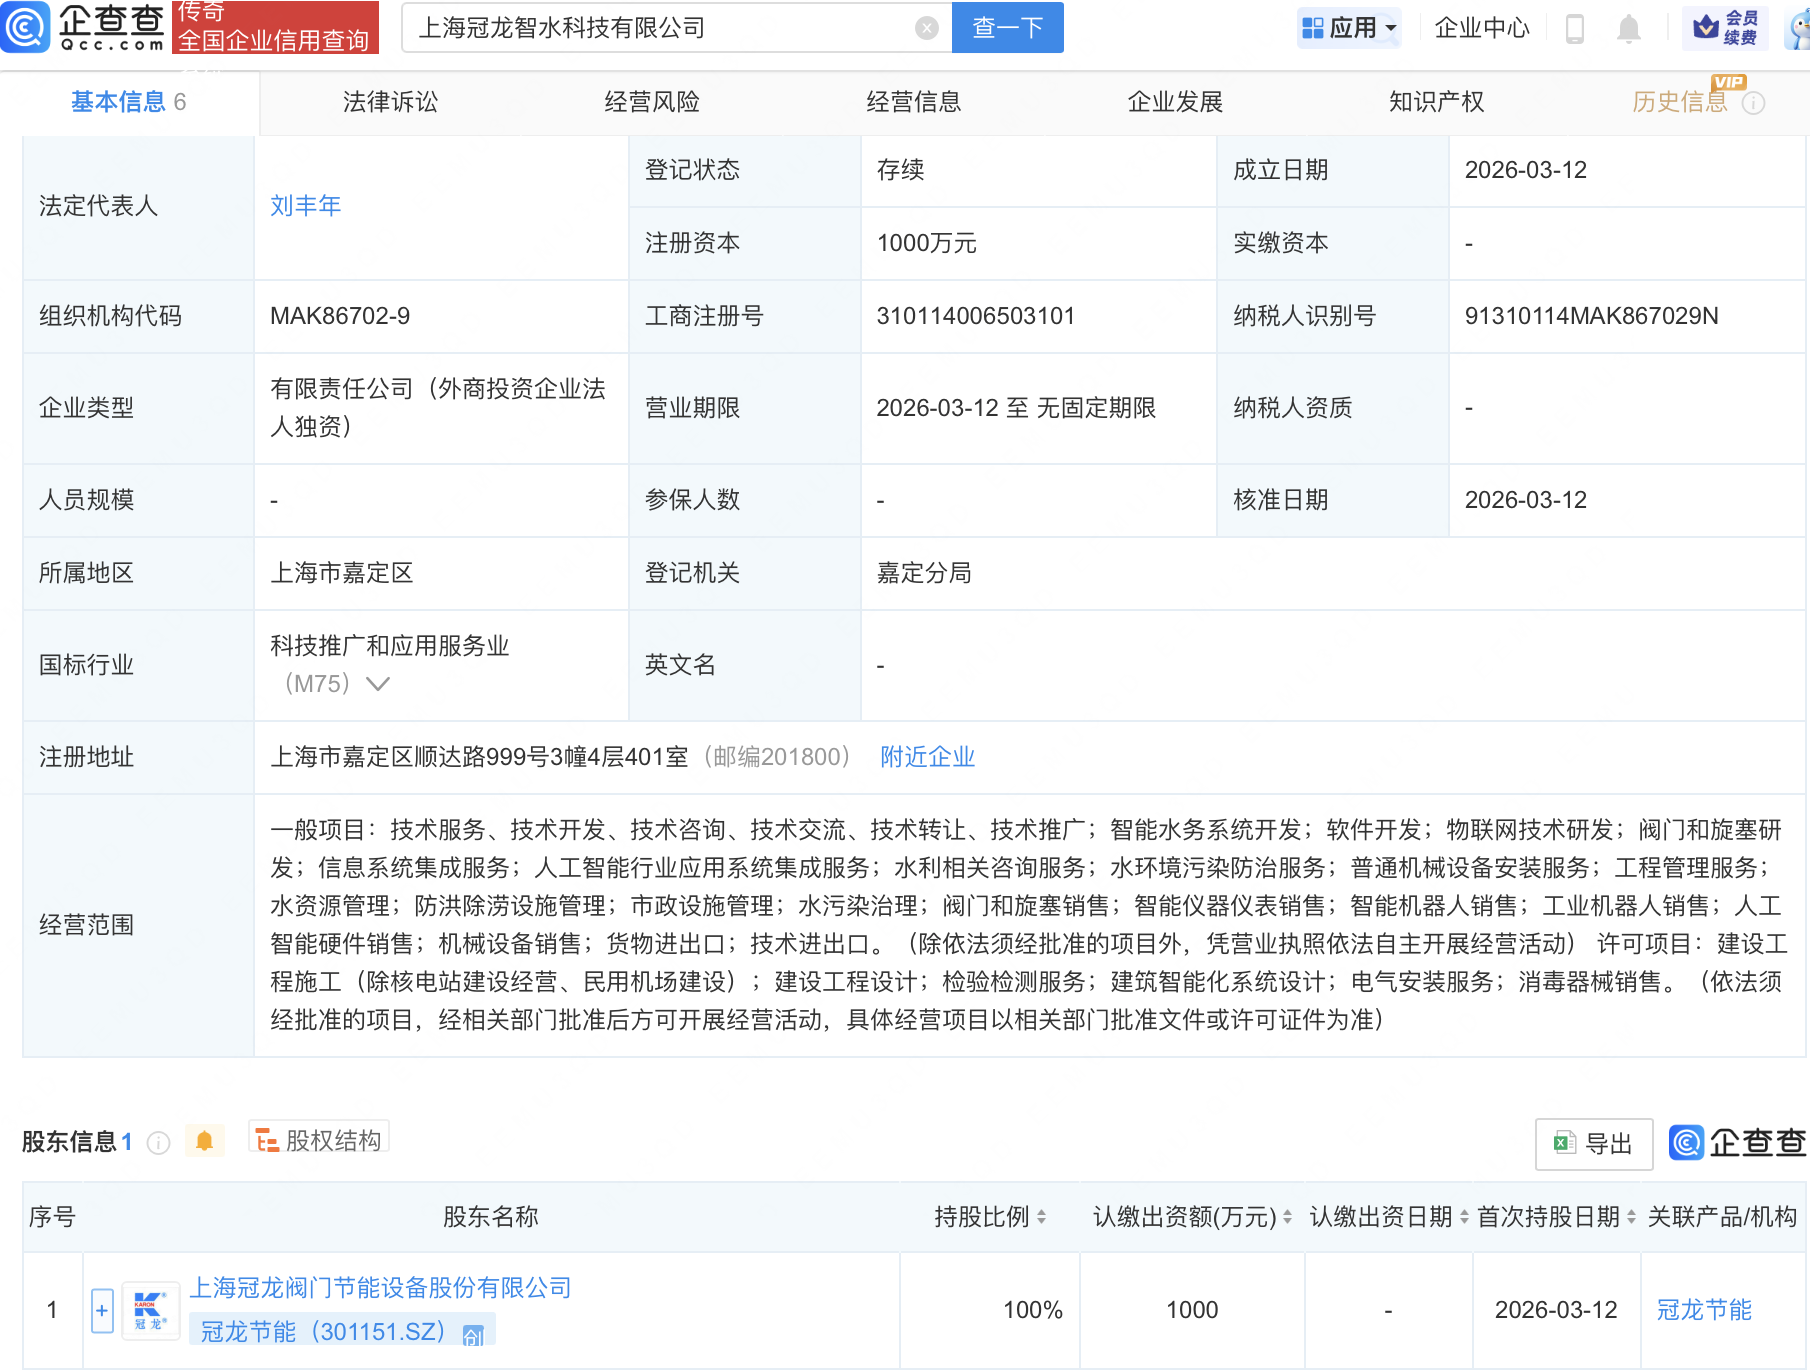Clear the search box with the X icon

[926, 28]
